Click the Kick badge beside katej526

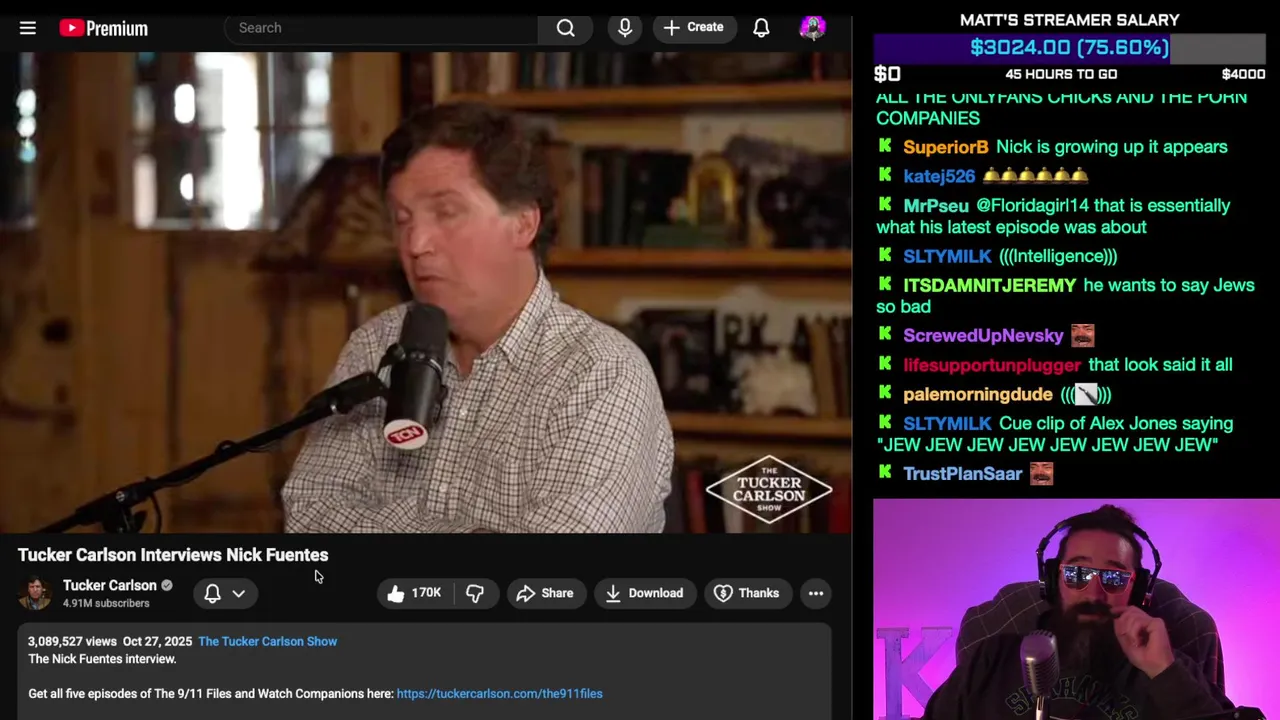(885, 175)
